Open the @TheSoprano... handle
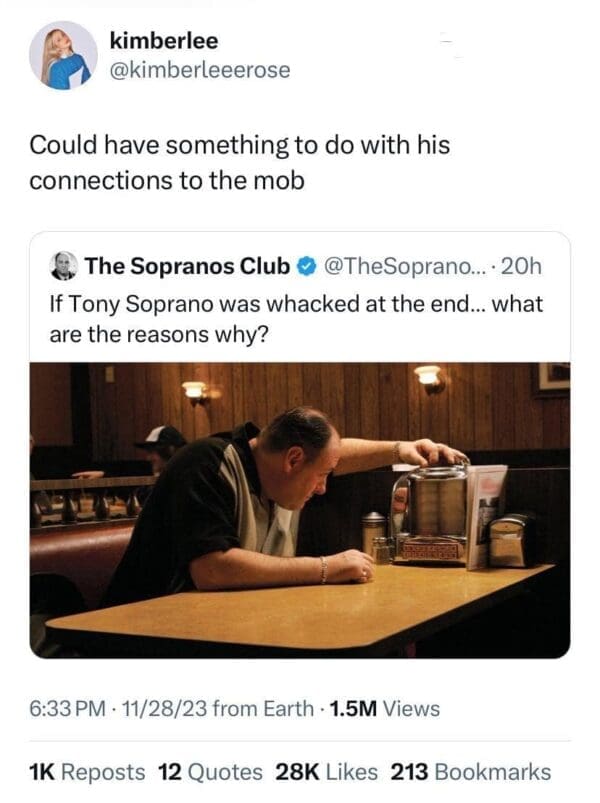The width and height of the screenshot is (600, 803). [x=408, y=266]
